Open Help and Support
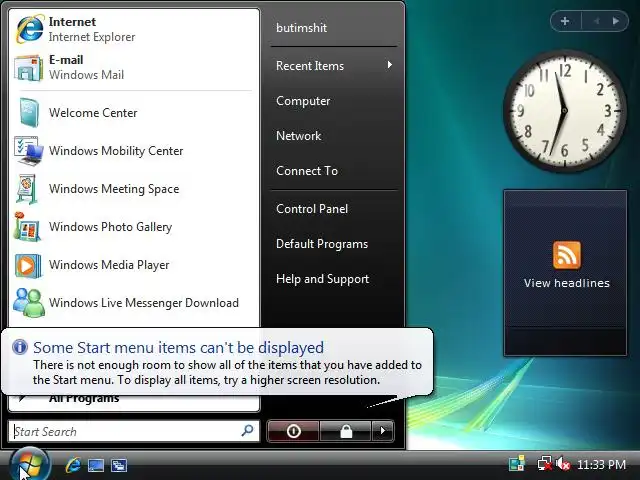The height and width of the screenshot is (480, 640). pos(322,279)
